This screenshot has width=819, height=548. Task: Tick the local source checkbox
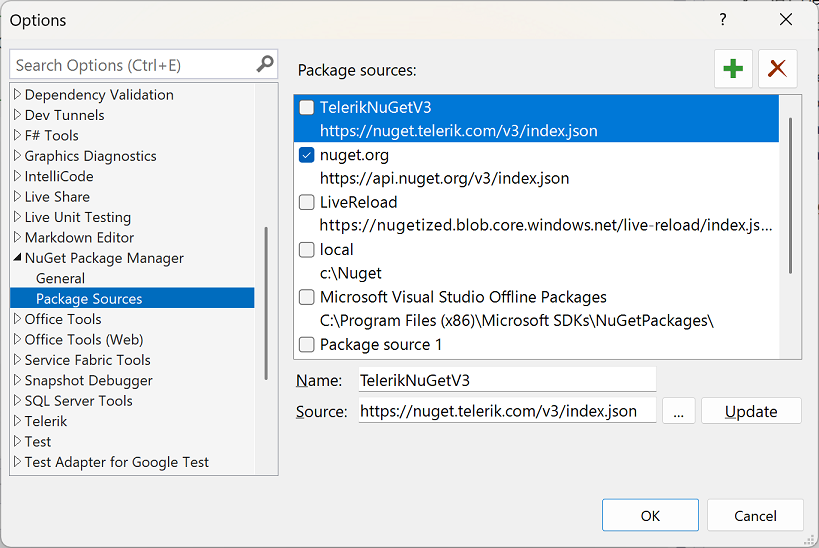click(307, 250)
